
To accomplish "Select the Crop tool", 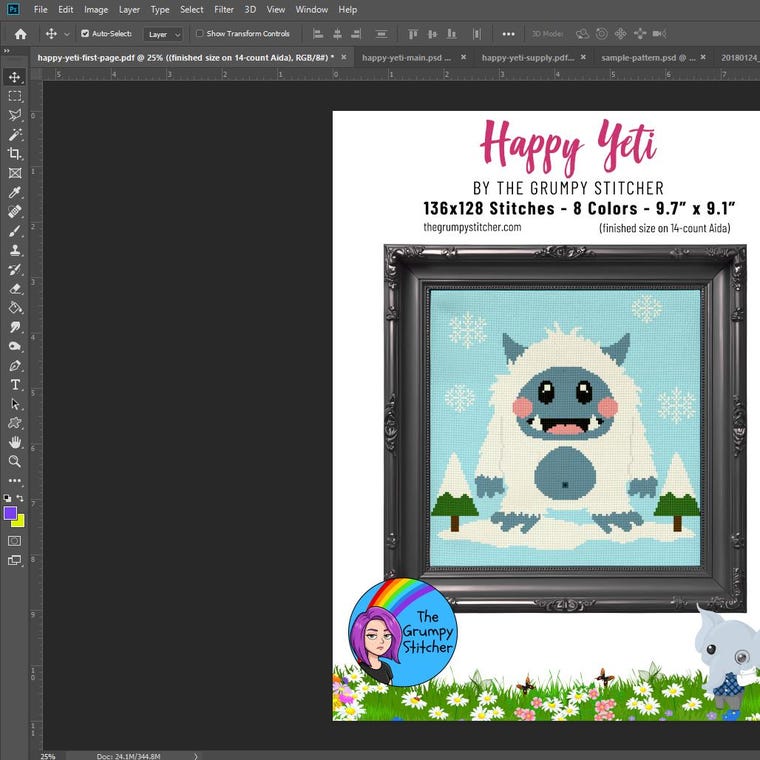I will 15,154.
